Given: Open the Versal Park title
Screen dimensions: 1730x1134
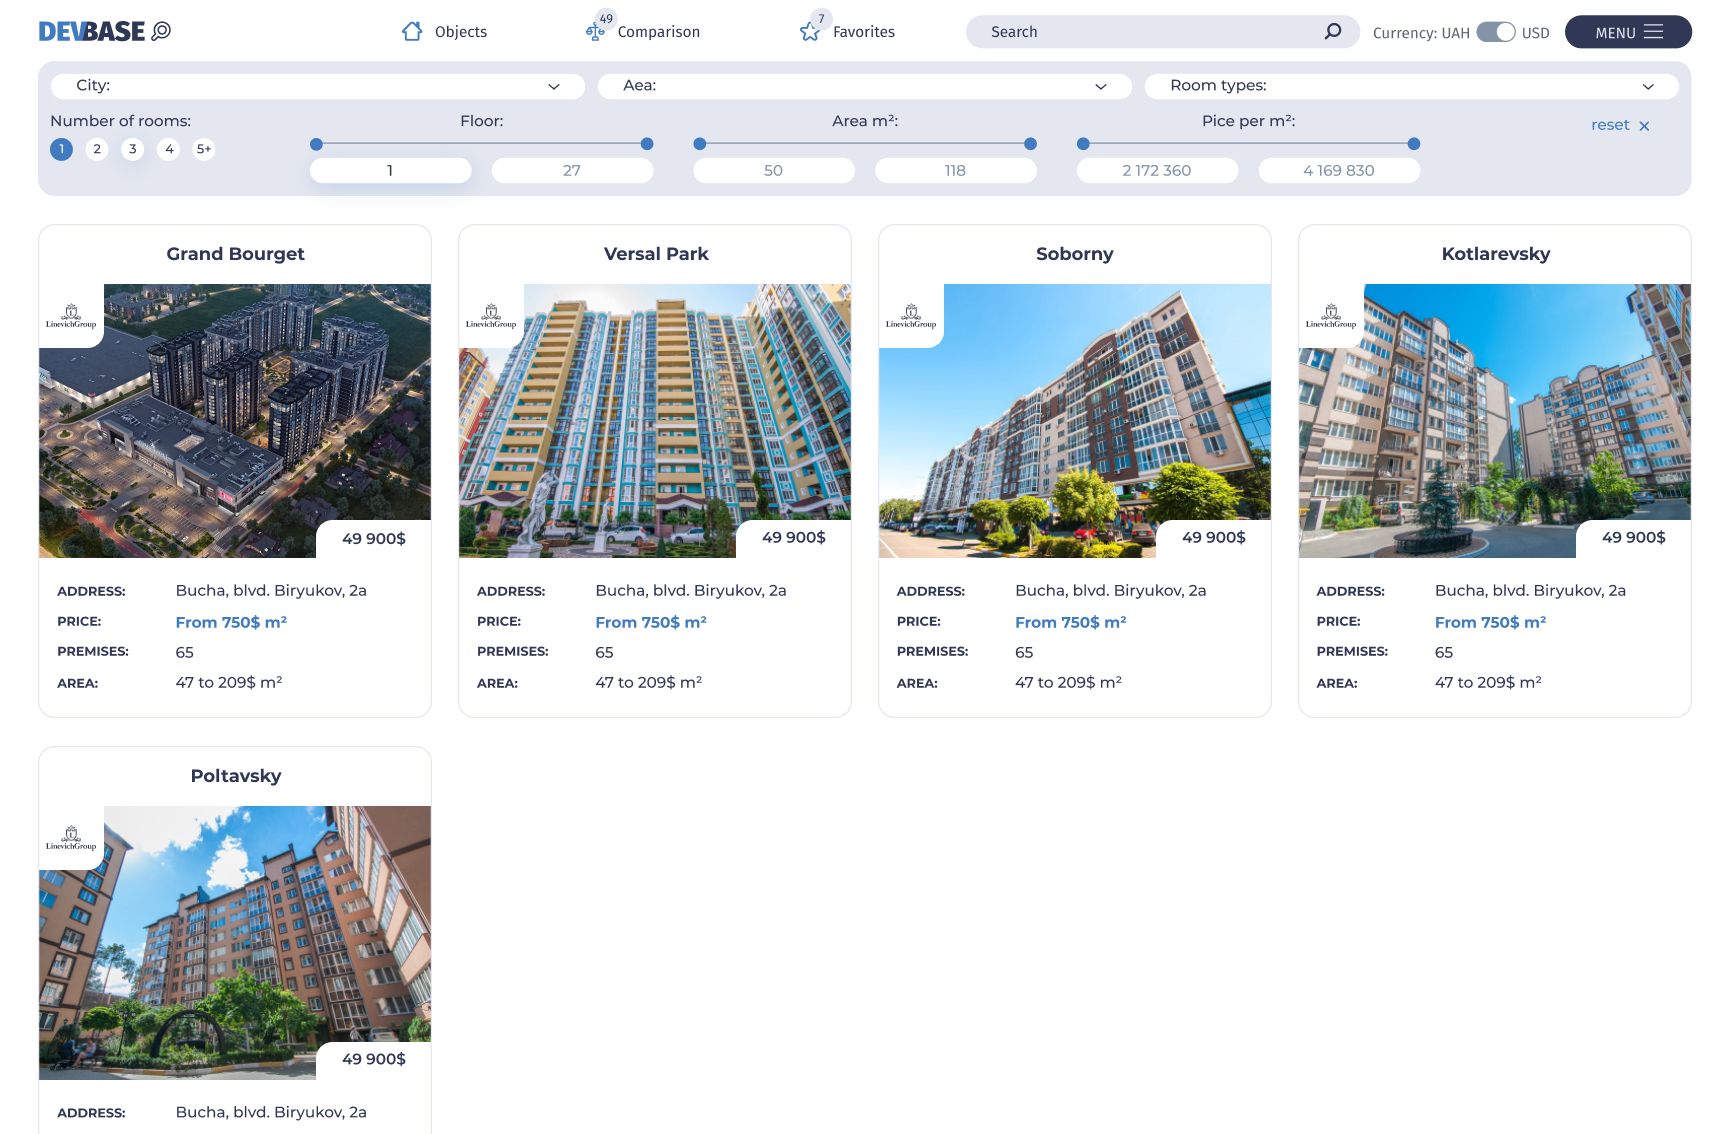Looking at the screenshot, I should [656, 254].
